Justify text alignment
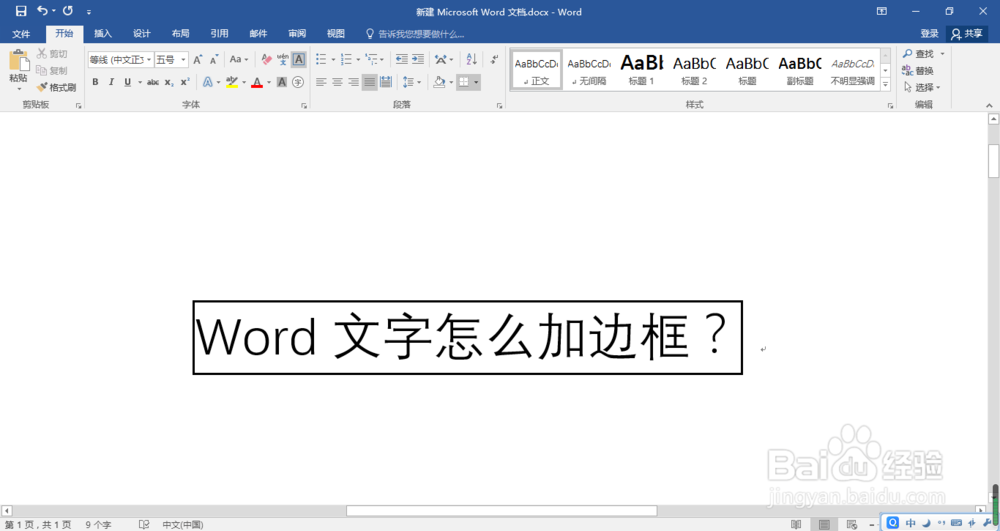1000x531 pixels. point(370,82)
